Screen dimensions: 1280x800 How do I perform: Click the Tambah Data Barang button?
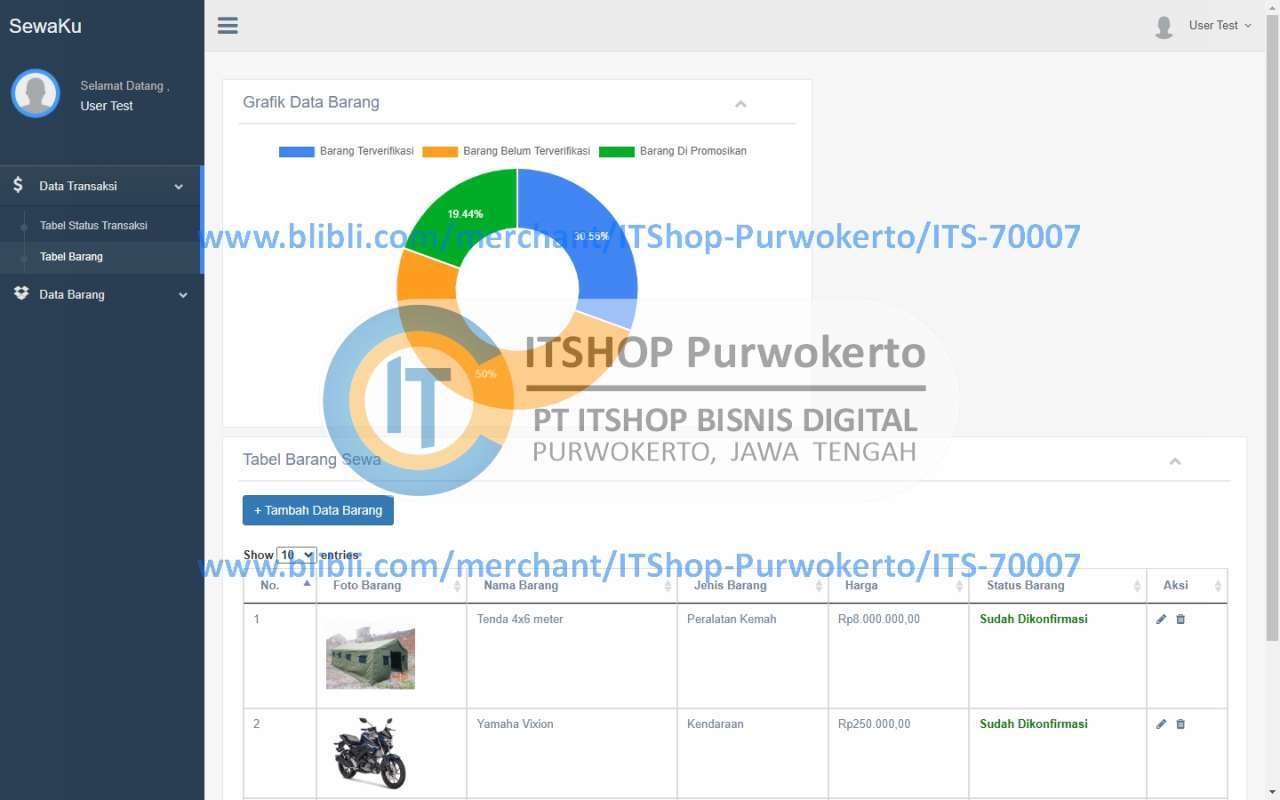[317, 510]
